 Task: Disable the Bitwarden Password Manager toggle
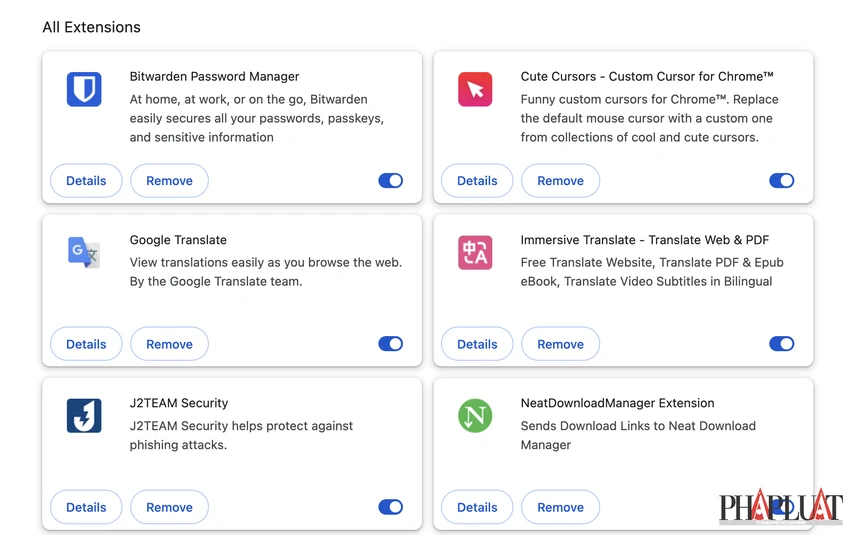point(391,181)
